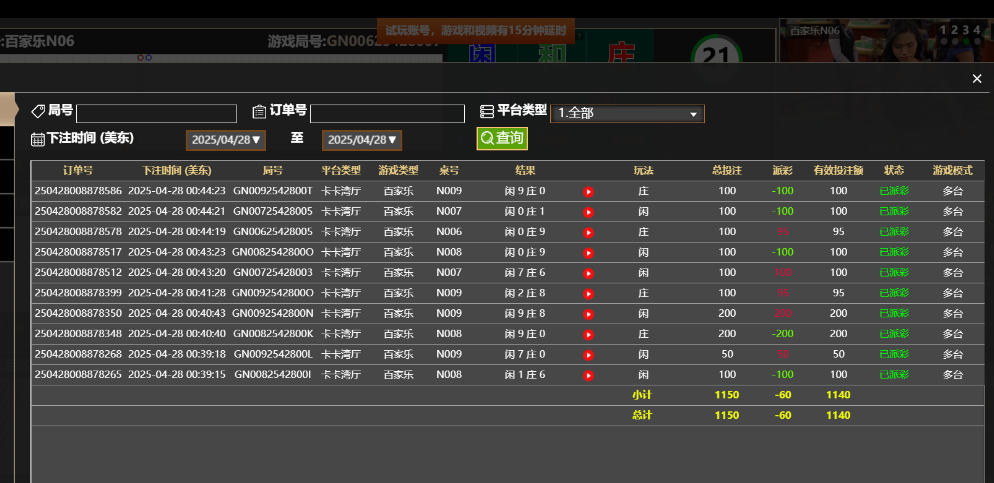
Task: Play replay of the 闲 7 庄 6 result
Action: point(588,273)
